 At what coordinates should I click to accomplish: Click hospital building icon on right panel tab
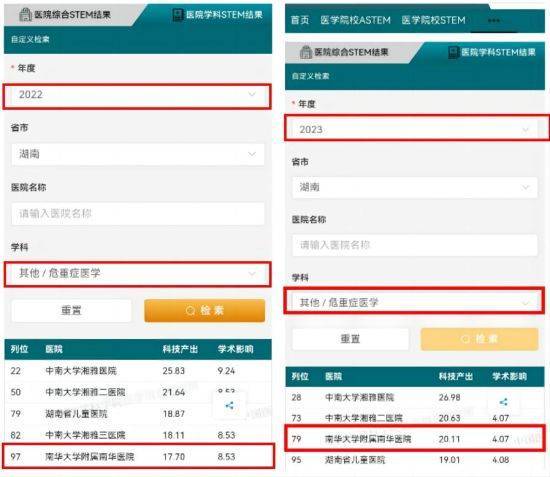point(306,52)
